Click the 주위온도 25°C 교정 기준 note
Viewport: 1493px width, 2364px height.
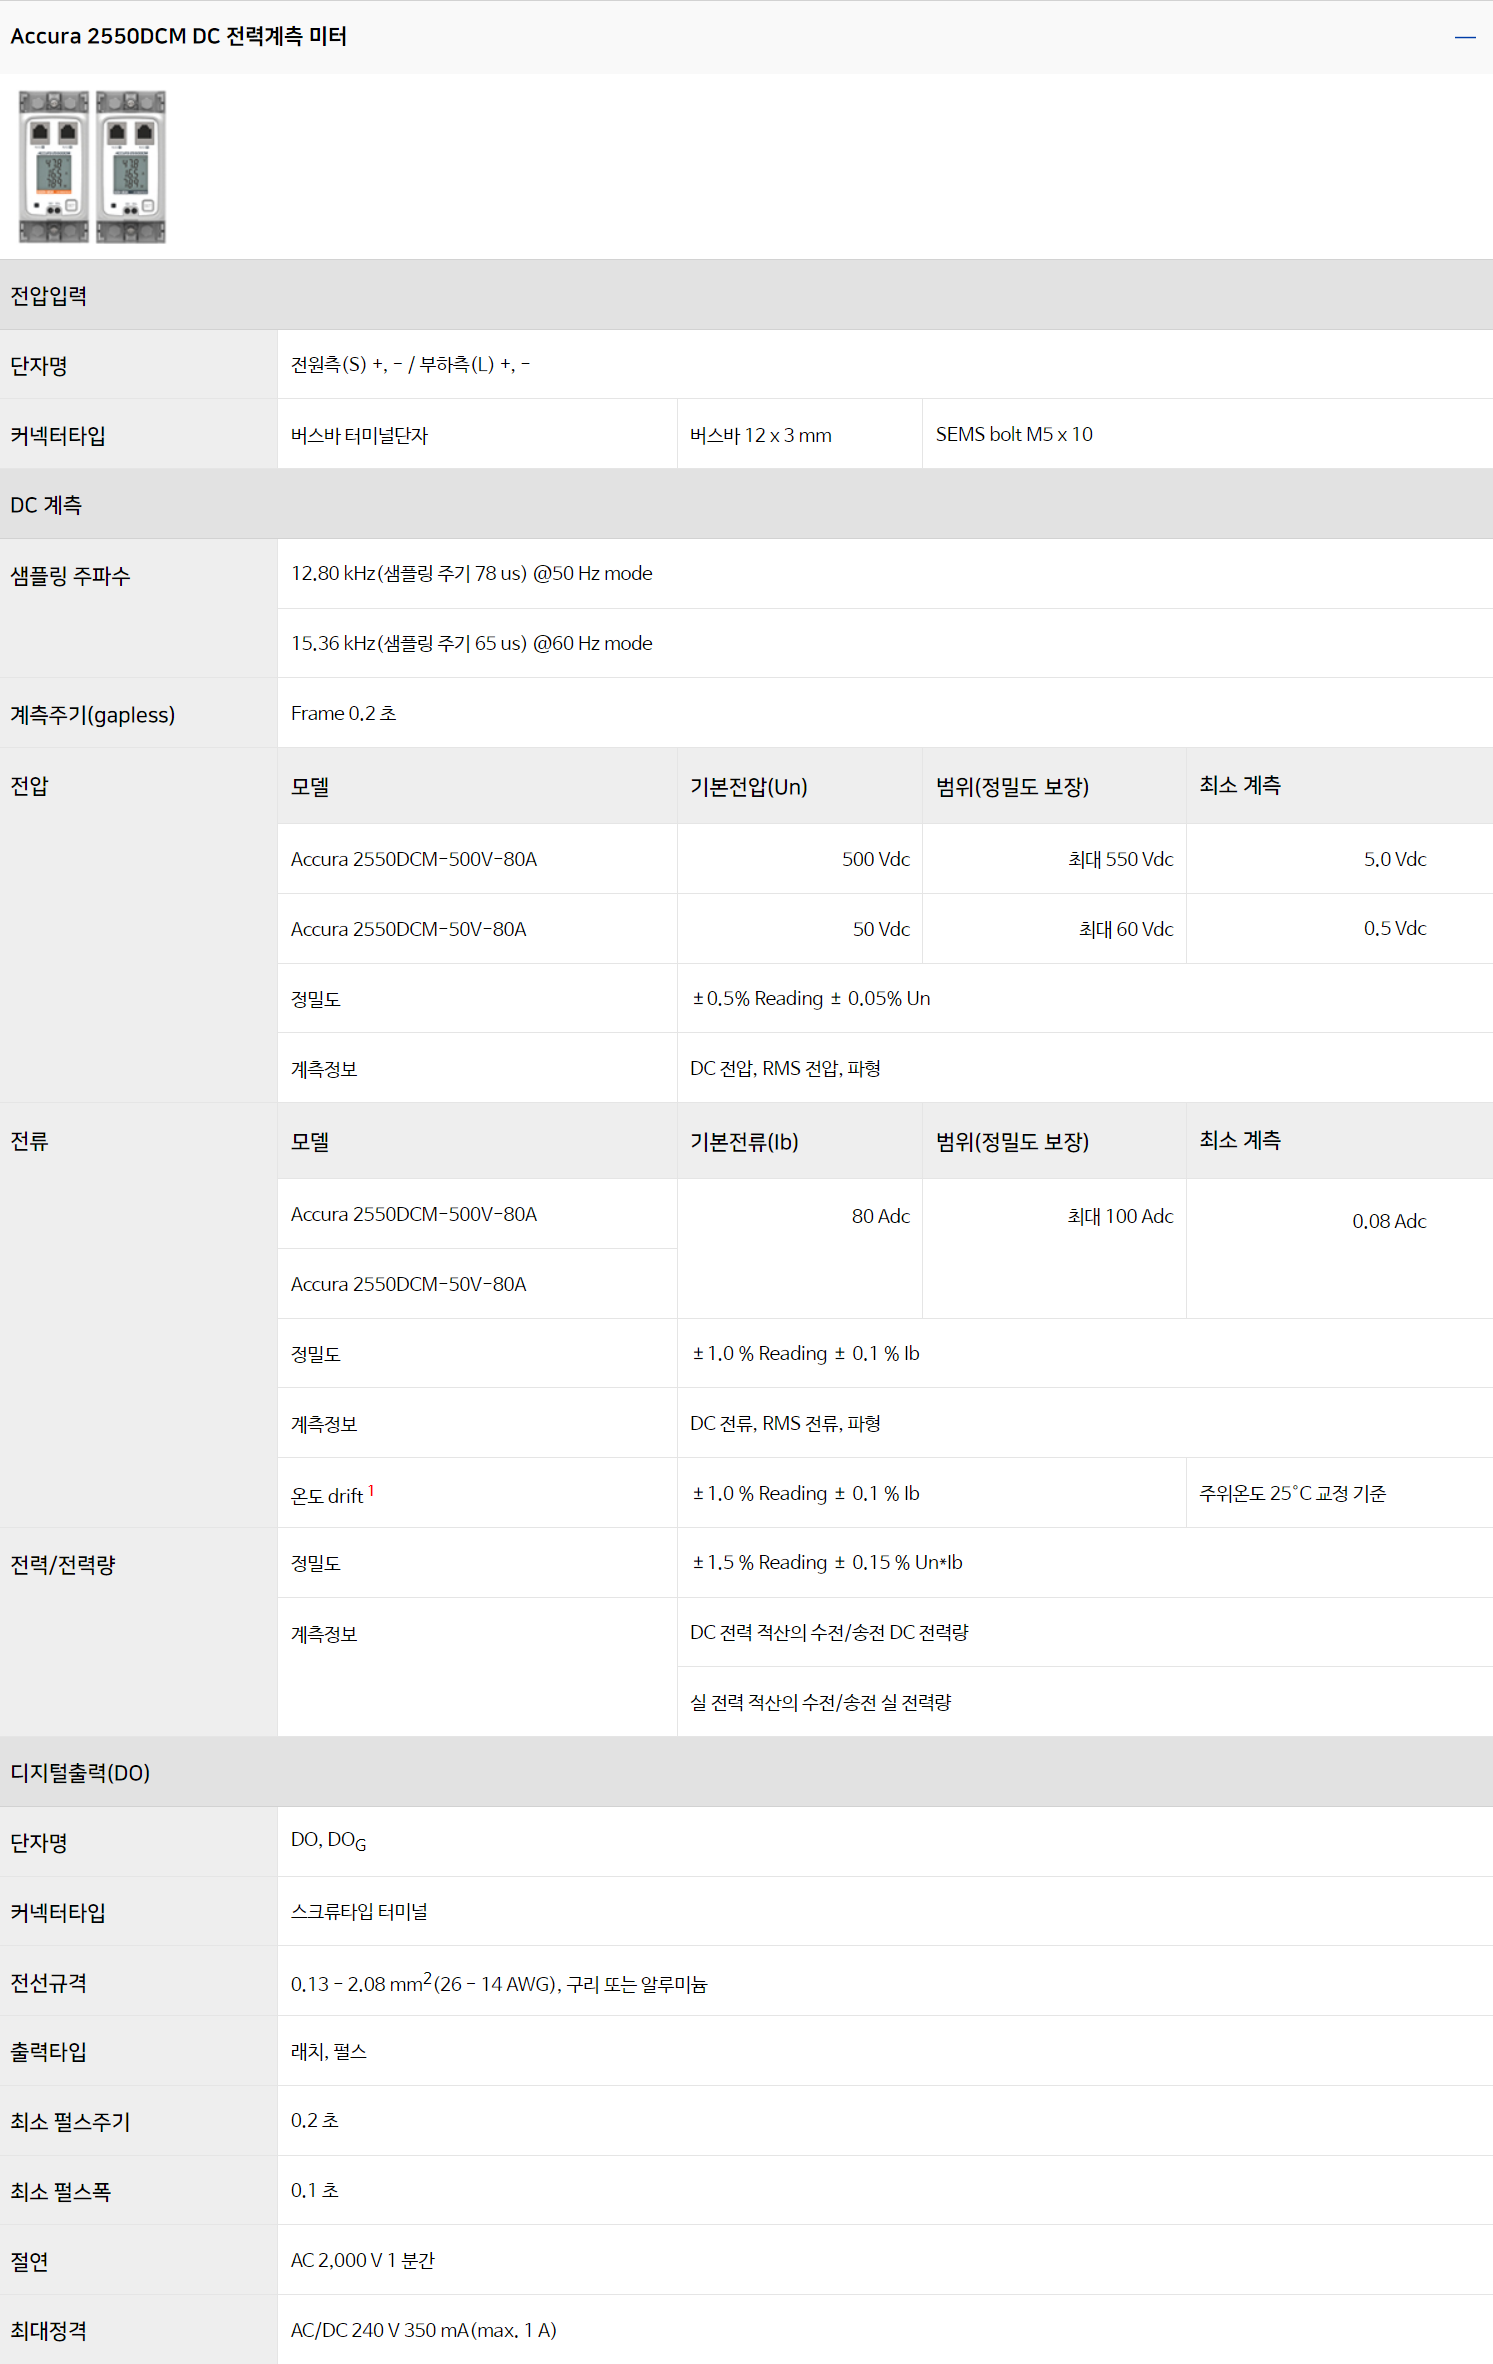[1292, 1493]
